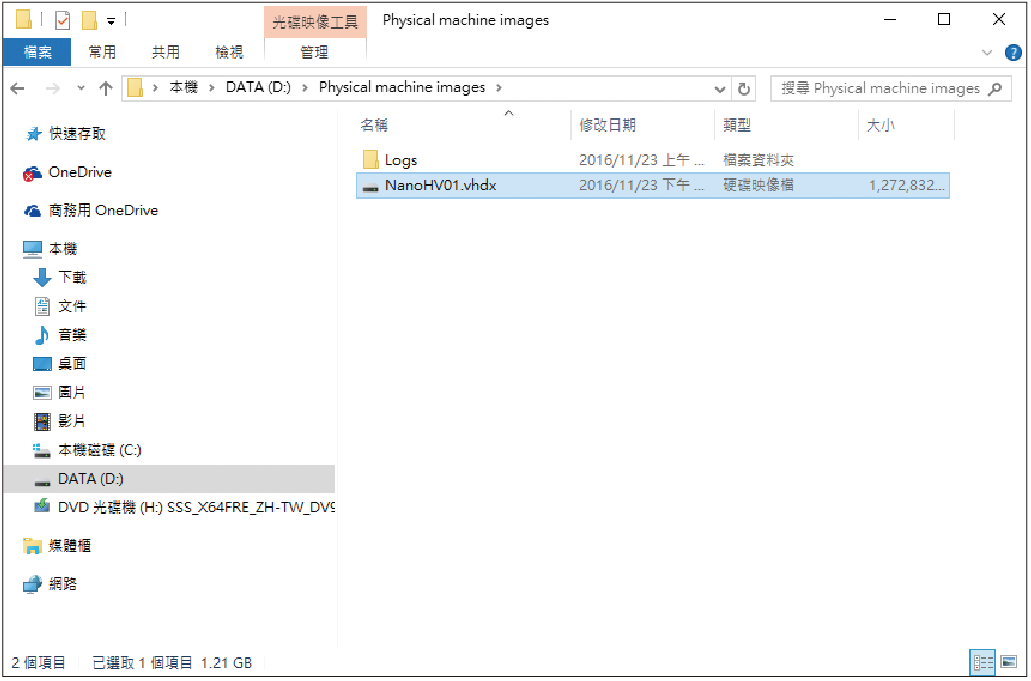
Task: Select 網路 in navigation pane
Action: (63, 584)
